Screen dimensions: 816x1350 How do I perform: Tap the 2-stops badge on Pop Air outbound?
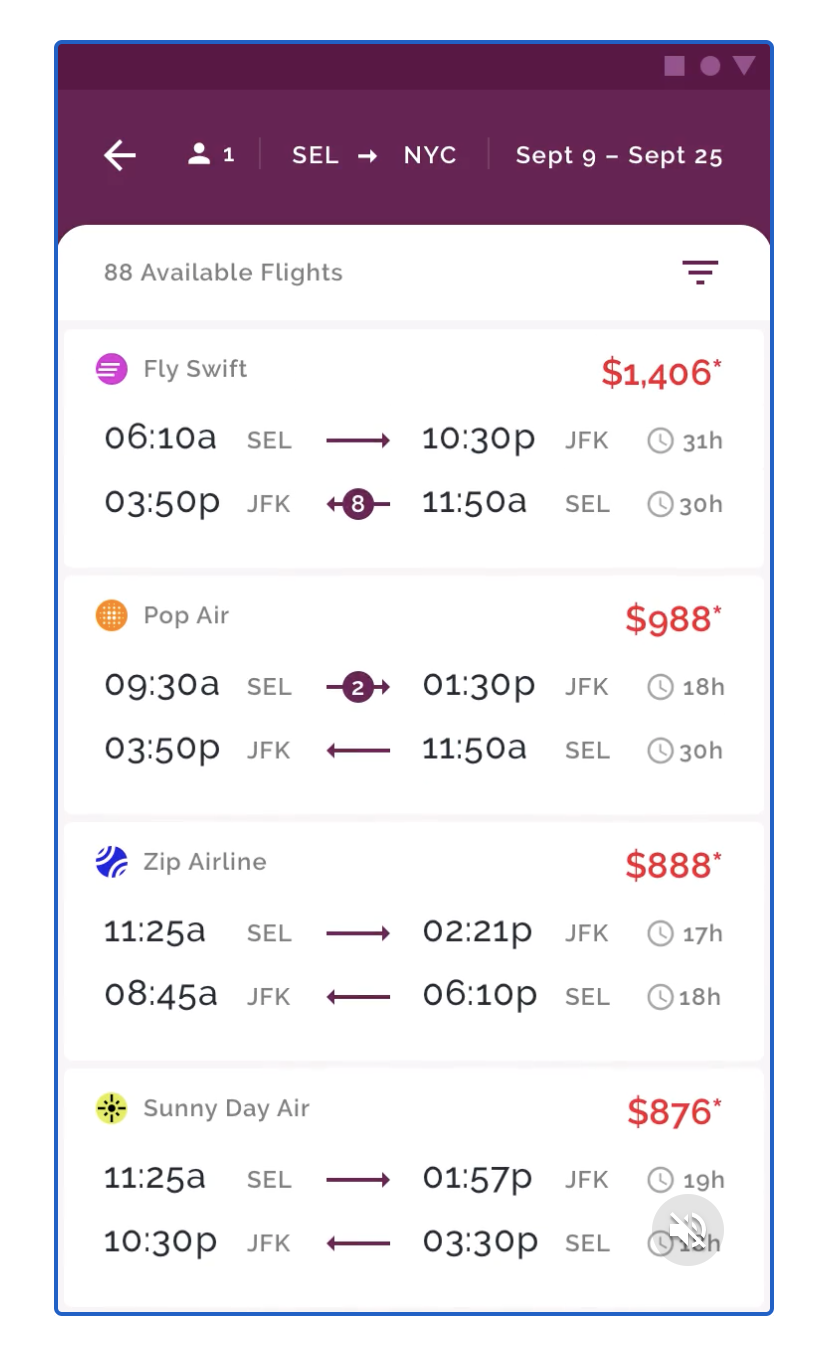coord(358,687)
